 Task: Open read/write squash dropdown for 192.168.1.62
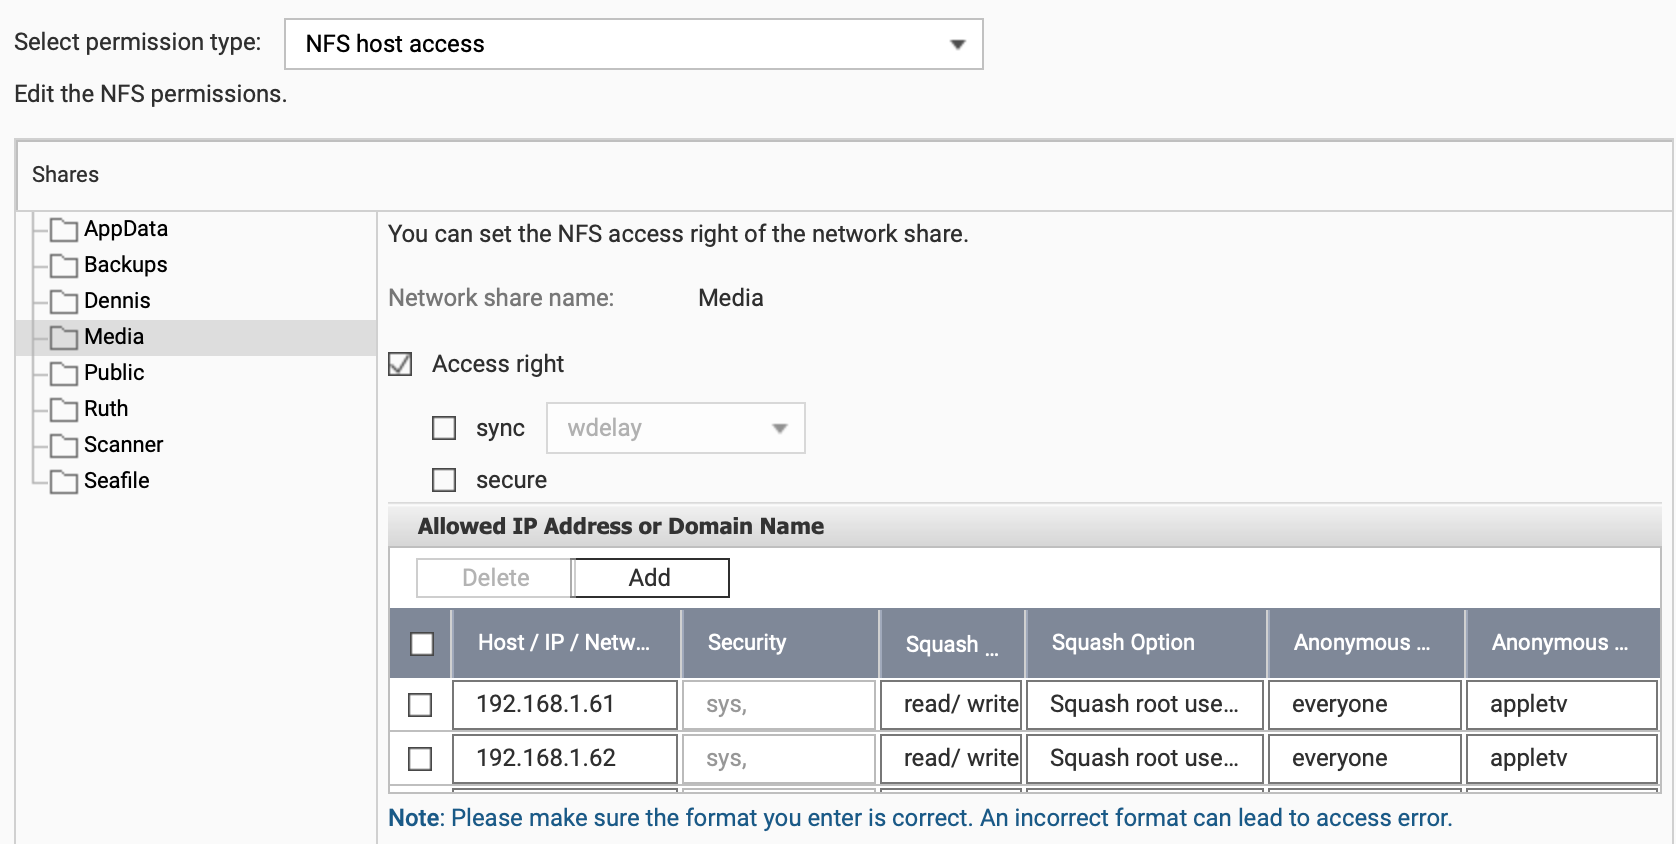pyautogui.click(x=952, y=759)
